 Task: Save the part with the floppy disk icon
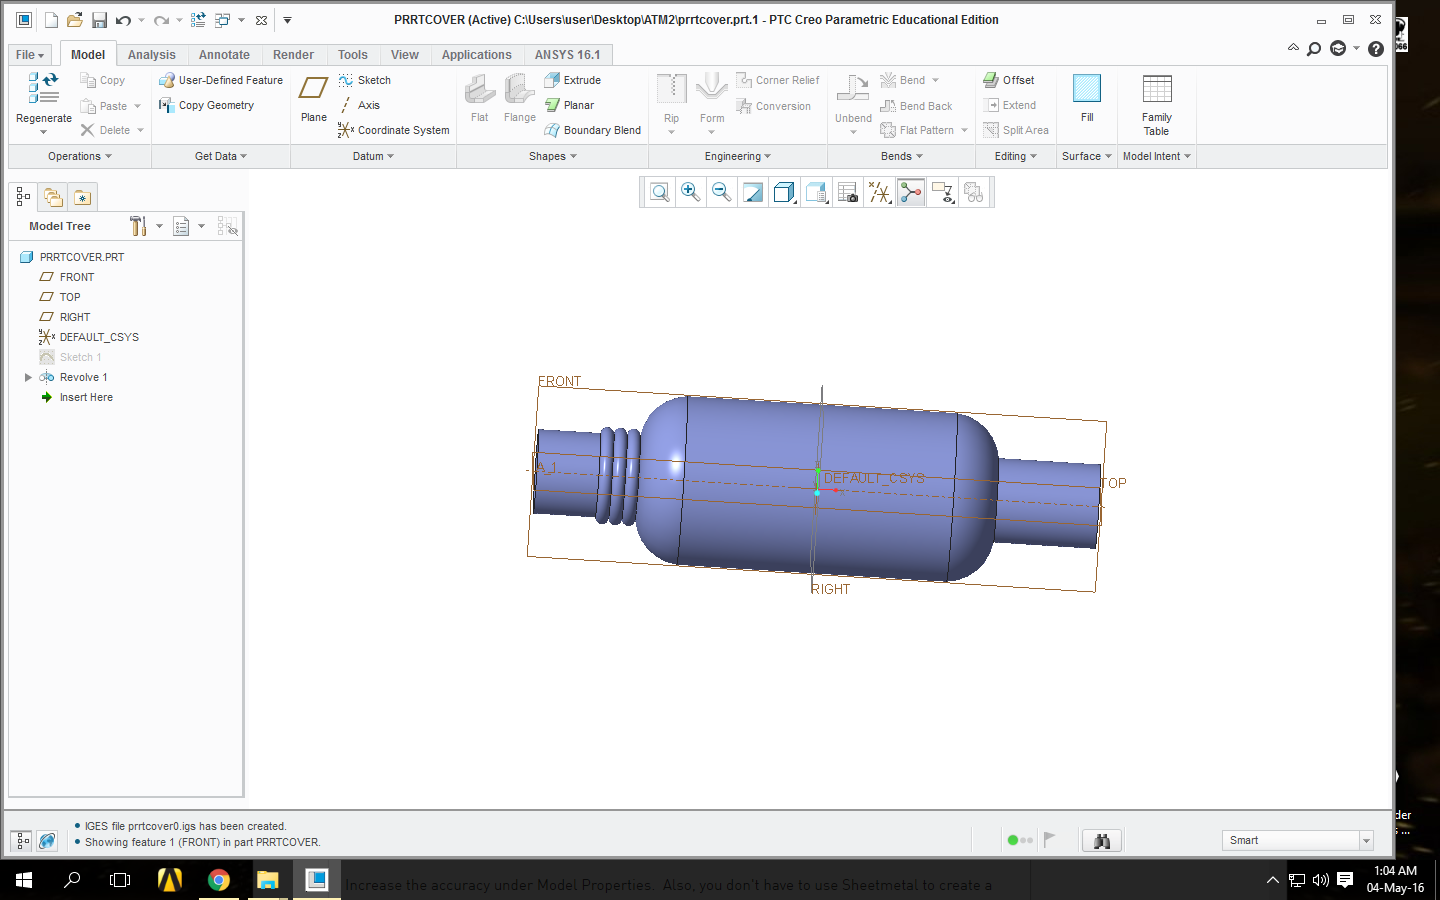click(99, 20)
